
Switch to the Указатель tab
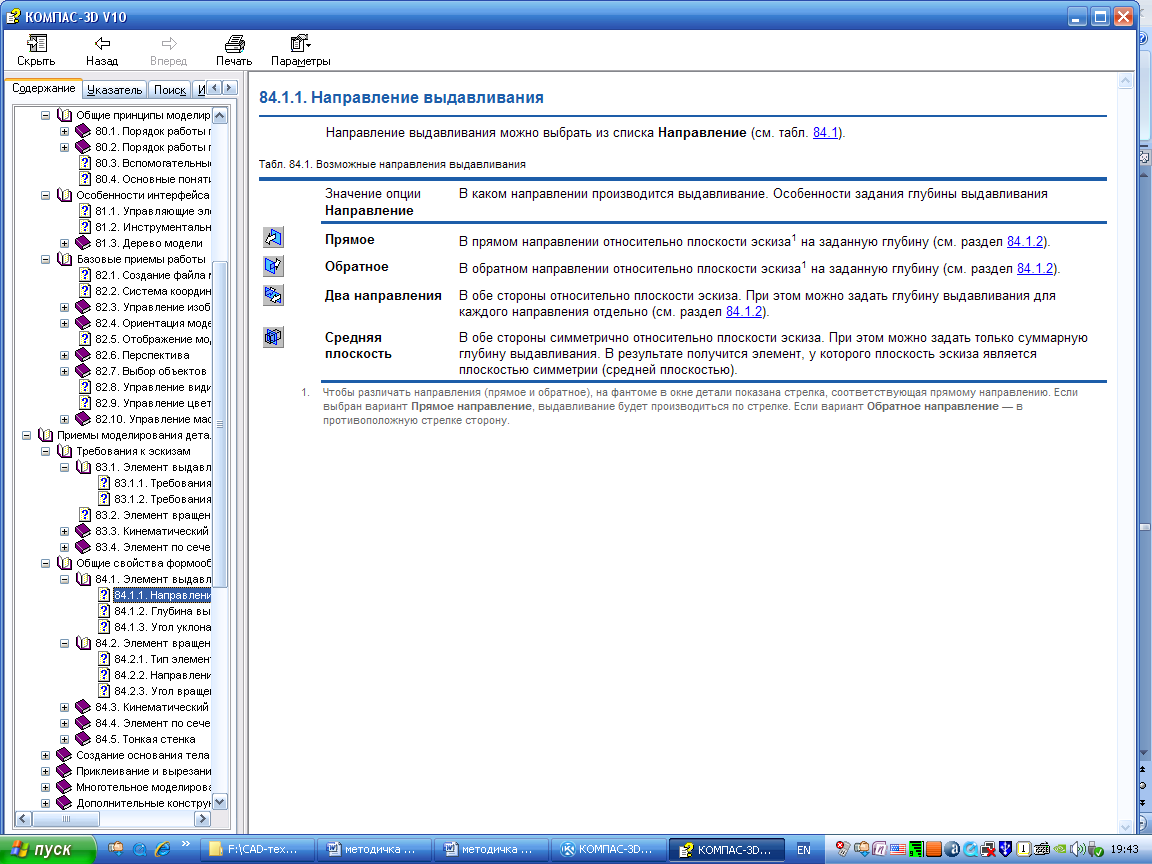115,90
